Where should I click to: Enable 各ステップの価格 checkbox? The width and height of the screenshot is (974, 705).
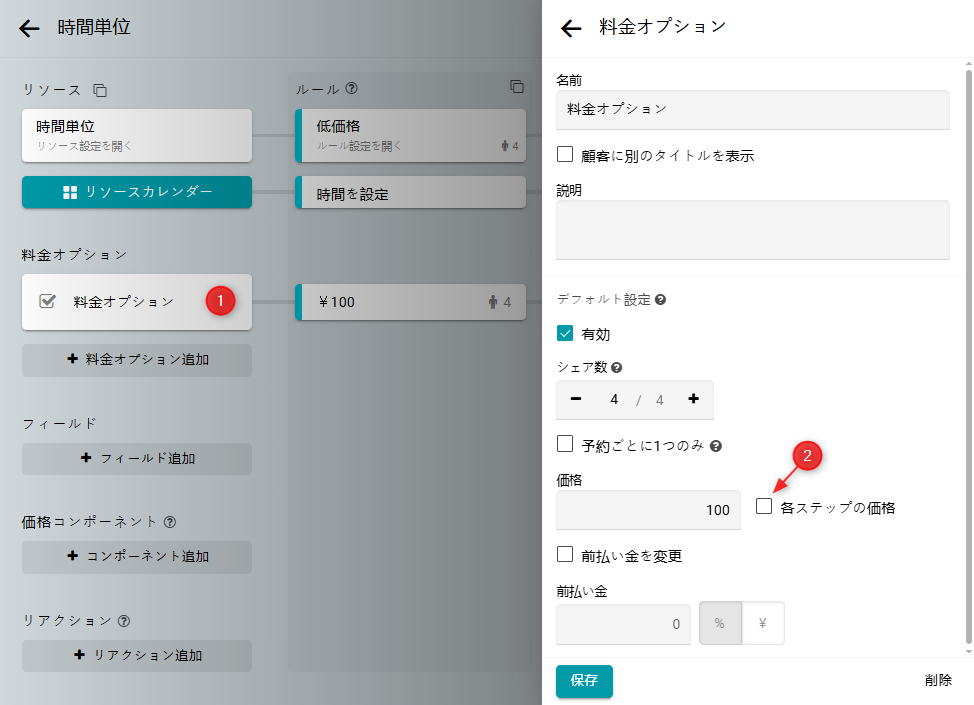(764, 506)
